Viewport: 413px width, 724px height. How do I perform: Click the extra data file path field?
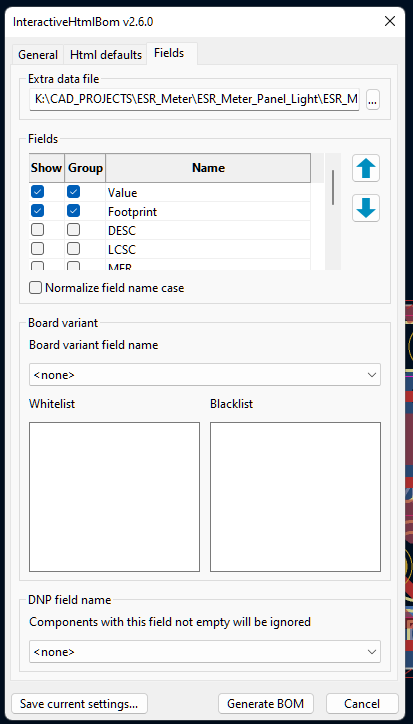[x=194, y=99]
